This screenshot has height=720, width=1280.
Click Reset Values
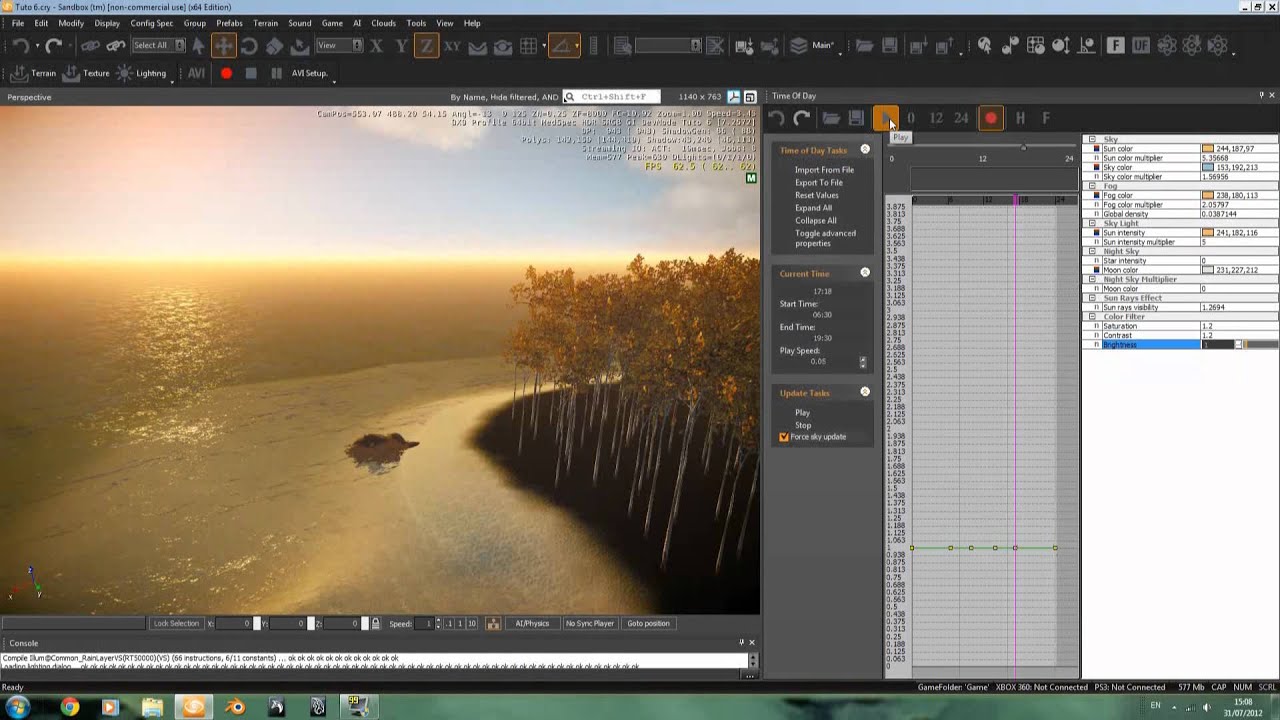(x=816, y=195)
